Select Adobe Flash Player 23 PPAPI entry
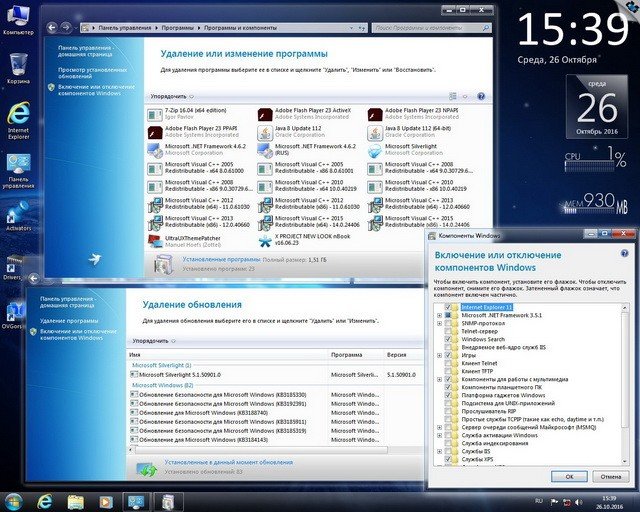 [x=193, y=132]
